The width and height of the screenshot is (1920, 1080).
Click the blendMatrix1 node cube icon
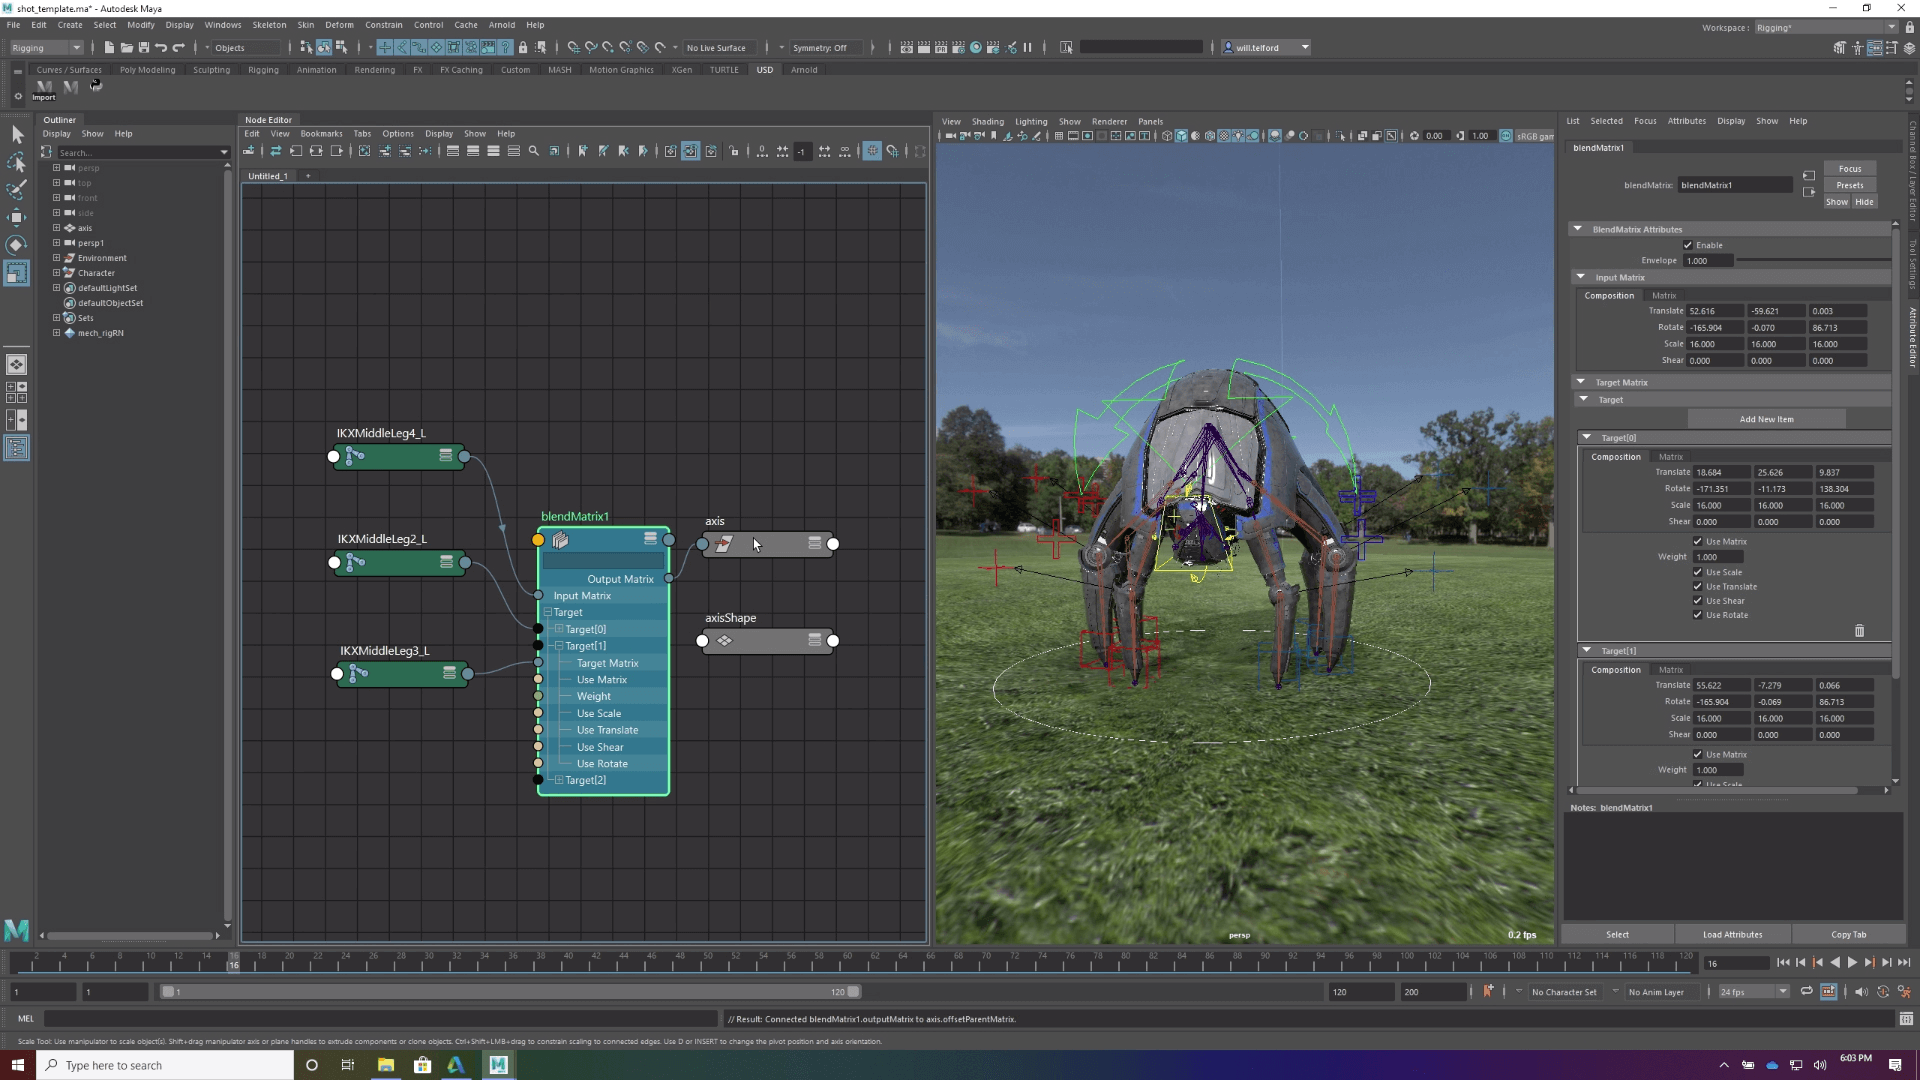[x=561, y=540]
